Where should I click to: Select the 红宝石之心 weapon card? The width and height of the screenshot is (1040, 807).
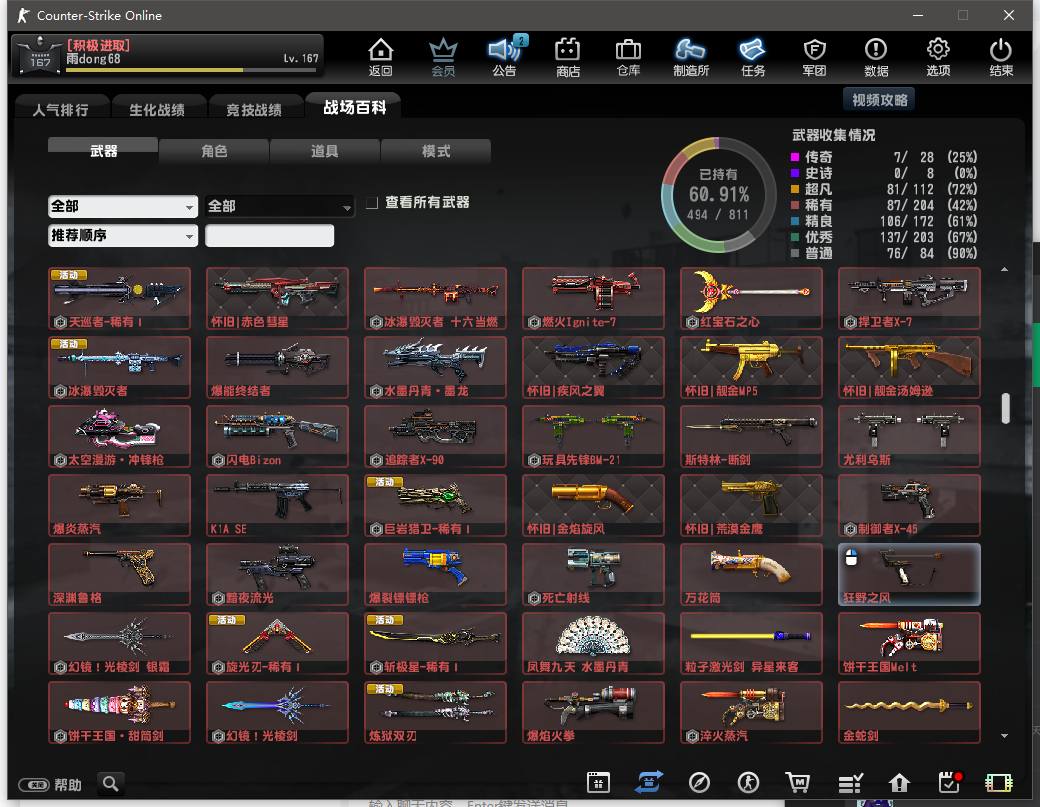[751, 298]
